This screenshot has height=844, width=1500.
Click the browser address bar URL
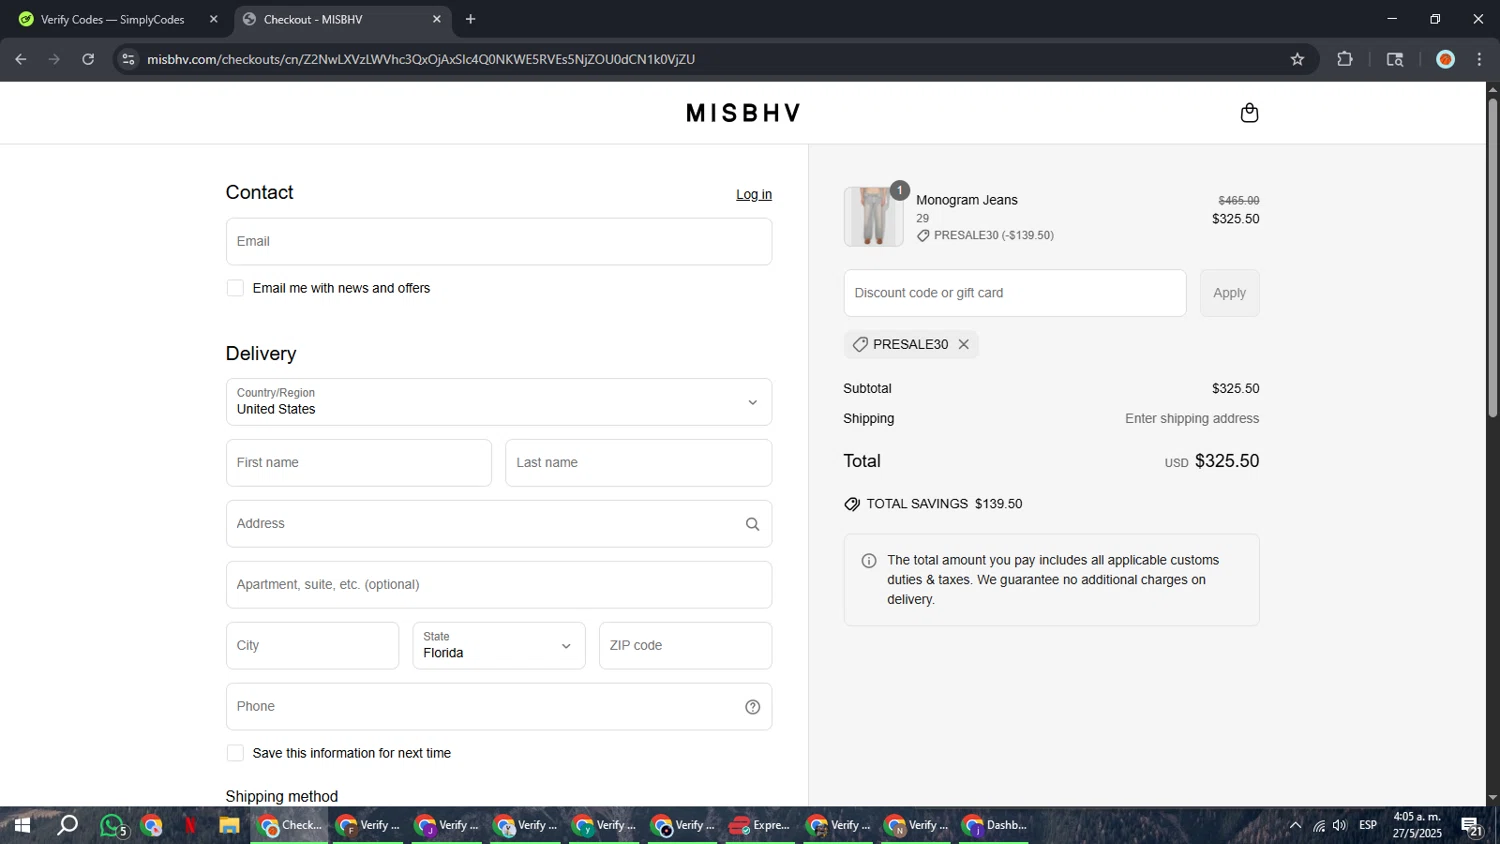tap(421, 59)
